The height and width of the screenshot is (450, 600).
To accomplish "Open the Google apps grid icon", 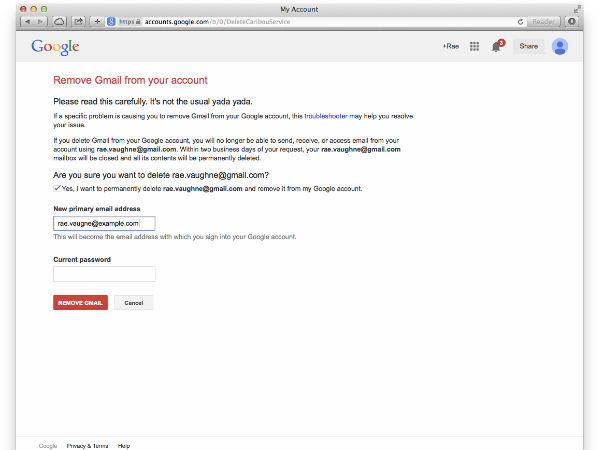I will tap(474, 46).
